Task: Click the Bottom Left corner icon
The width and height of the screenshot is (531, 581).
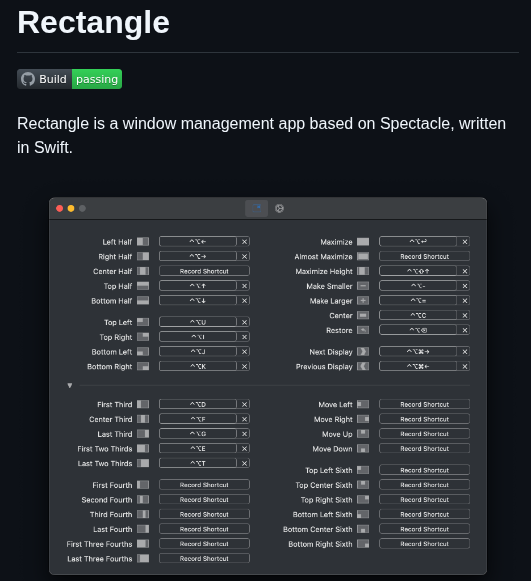Action: 143,352
